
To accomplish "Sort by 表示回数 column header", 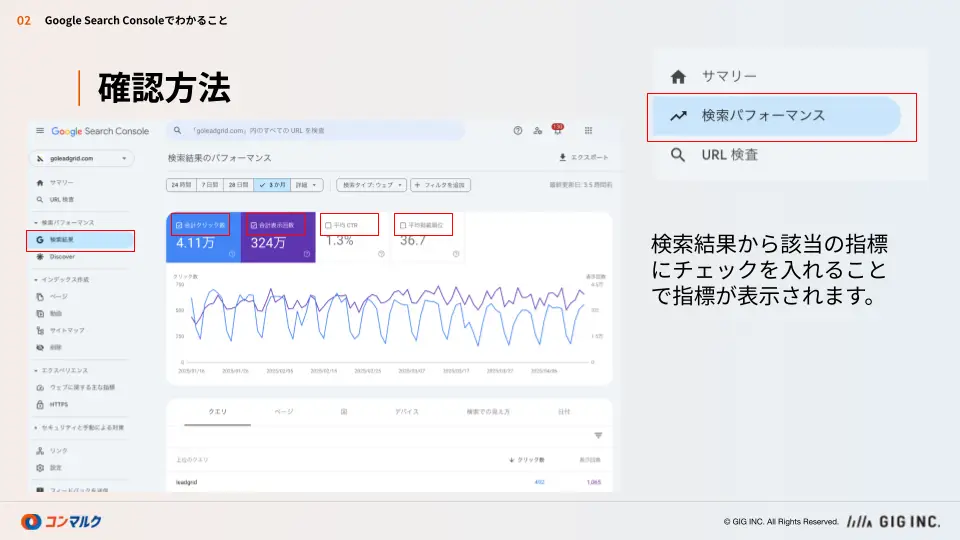I will tap(590, 460).
